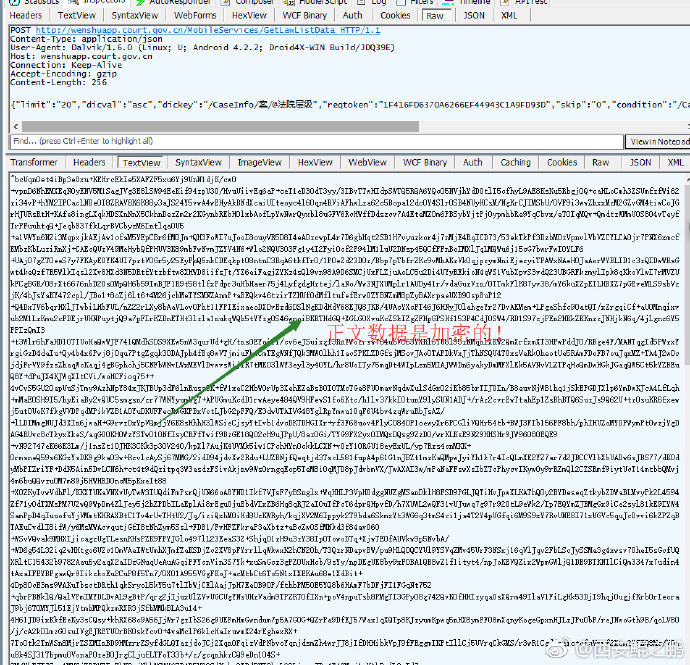This screenshot has width=690, height=665.
Task: Open the GetLawListData request URL link
Action: tap(208, 30)
